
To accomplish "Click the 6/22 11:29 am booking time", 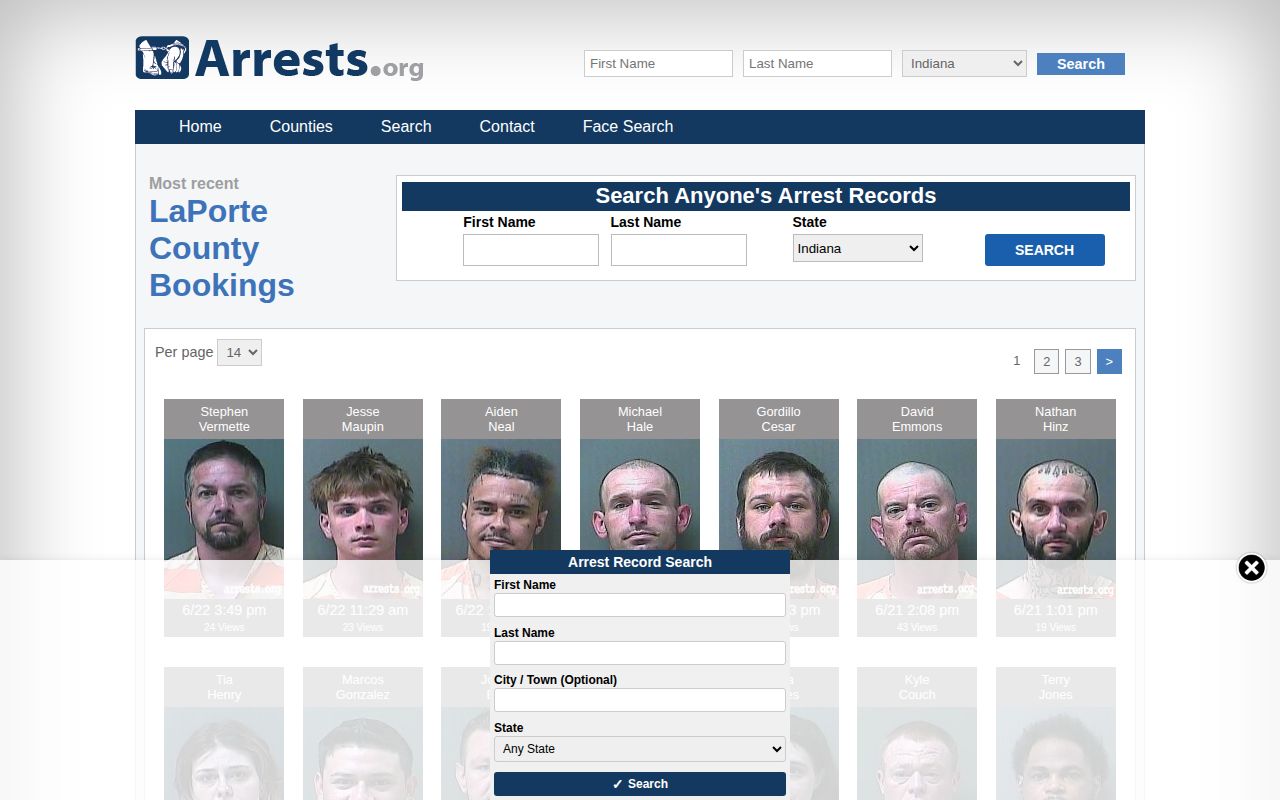I will click(363, 610).
